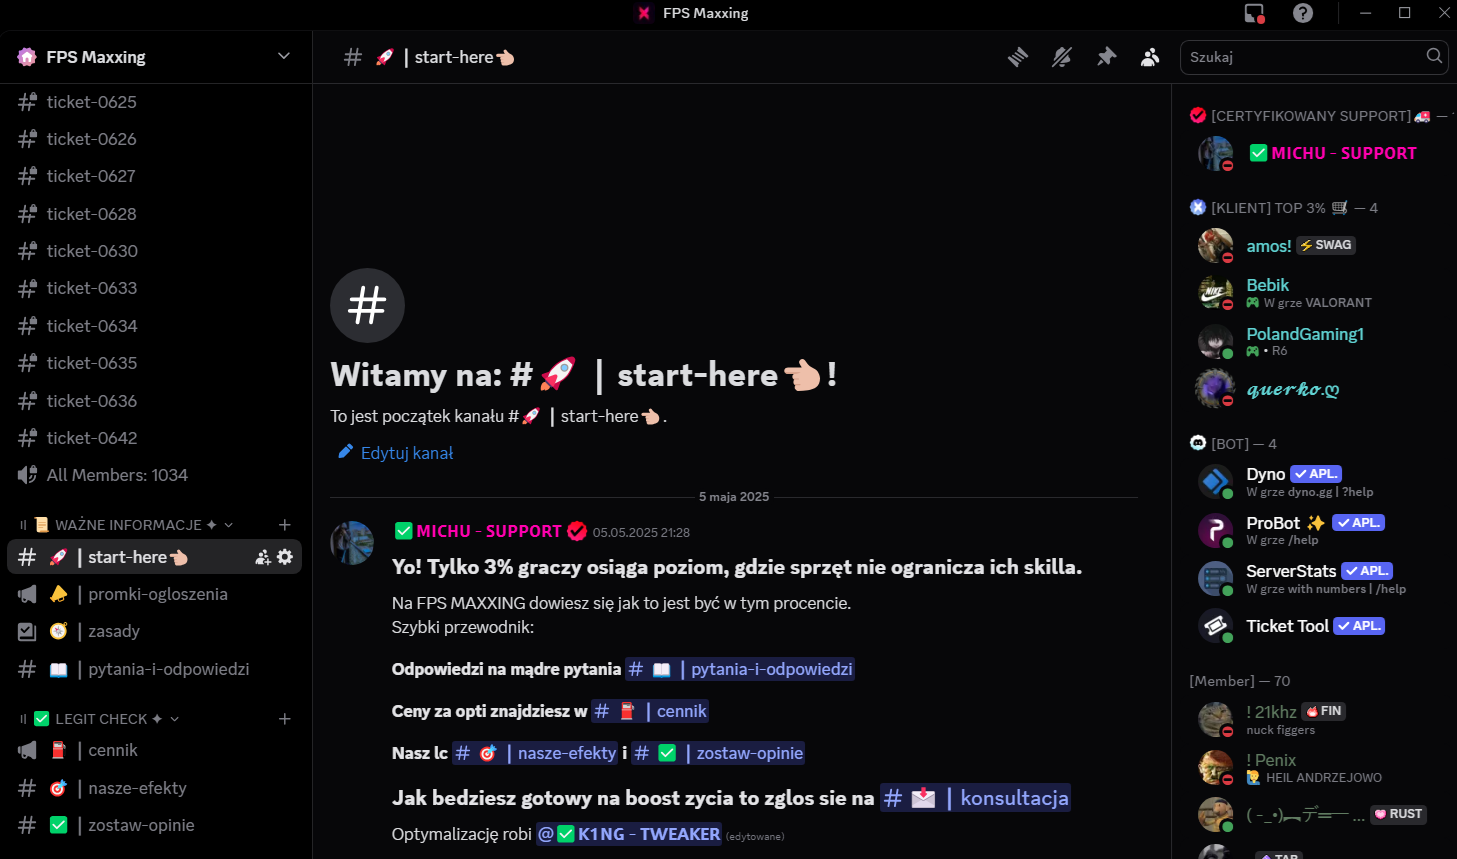Open the promki-ogloszenia channel

(155, 594)
